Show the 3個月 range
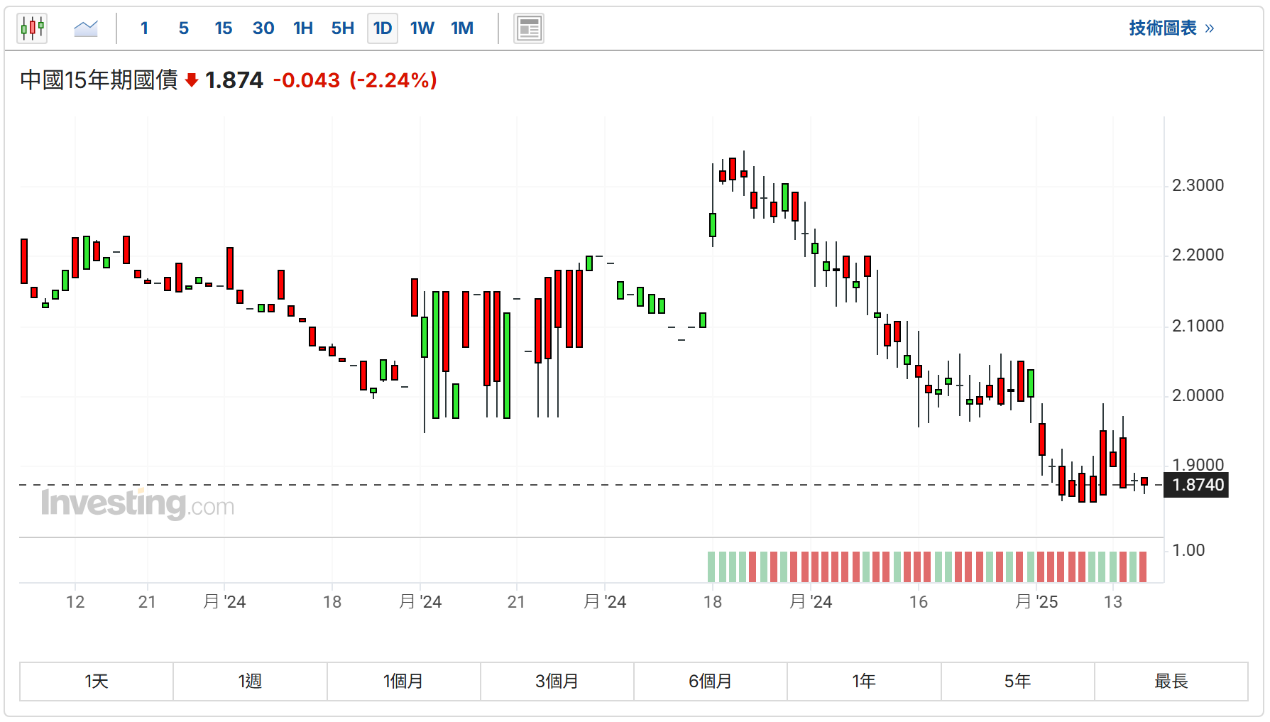Screen dimensions: 1270x722 [x=557, y=681]
